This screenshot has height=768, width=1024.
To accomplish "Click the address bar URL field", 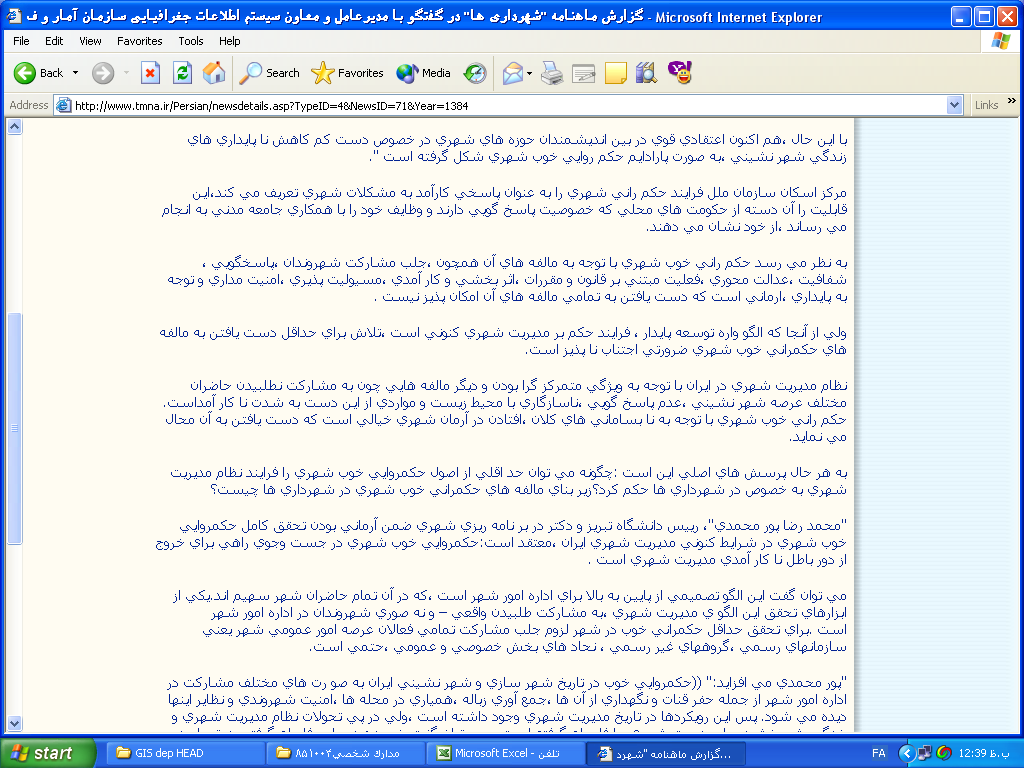I will pos(500,105).
